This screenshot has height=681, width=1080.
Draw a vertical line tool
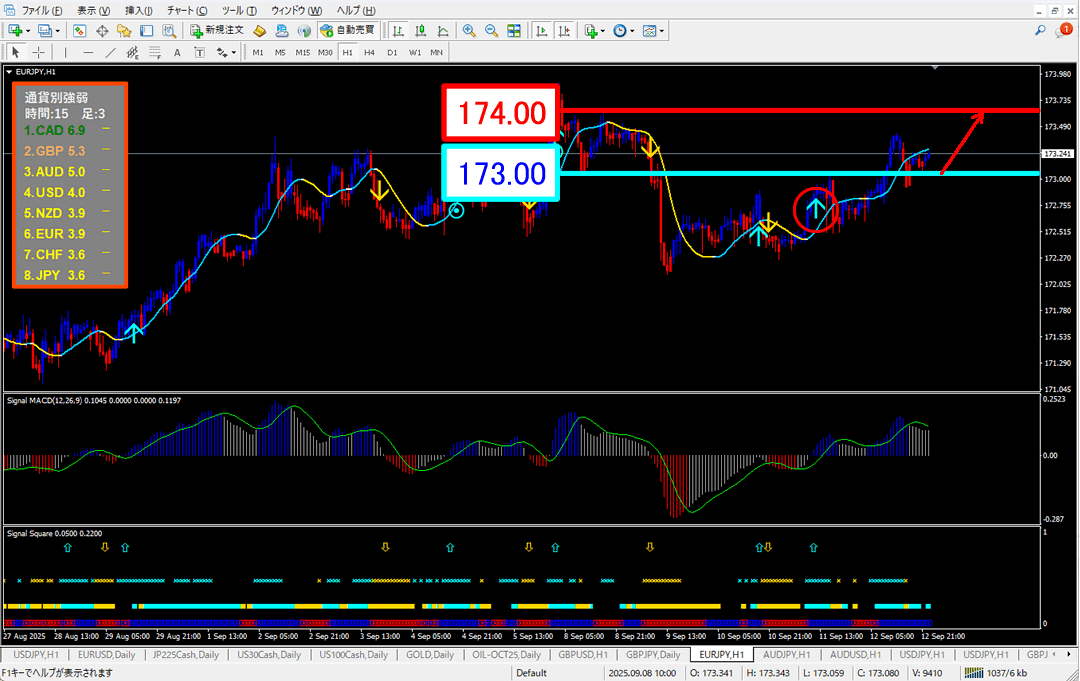(x=65, y=52)
